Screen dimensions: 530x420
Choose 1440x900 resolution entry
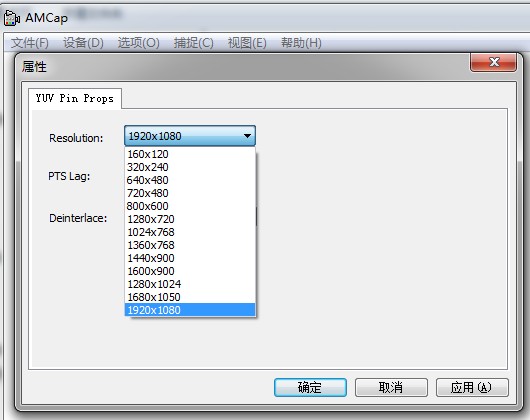click(190, 258)
